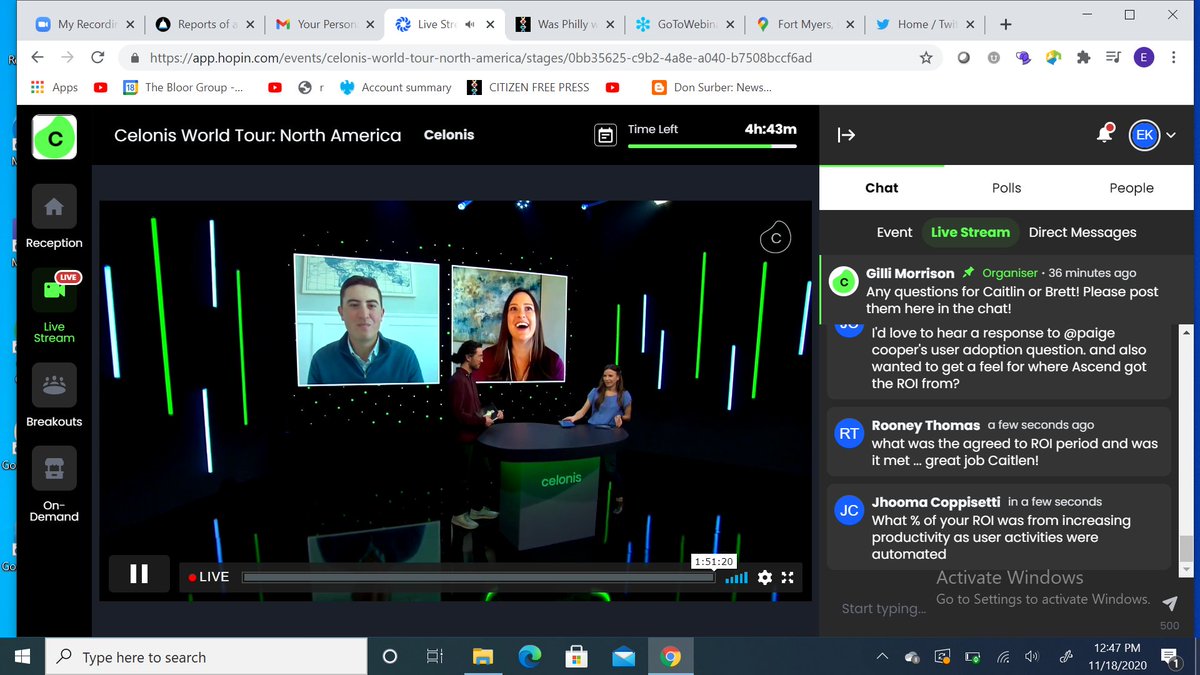Open Chrome three-dot menu
Viewport: 1200px width, 675px height.
pyautogui.click(x=1173, y=58)
